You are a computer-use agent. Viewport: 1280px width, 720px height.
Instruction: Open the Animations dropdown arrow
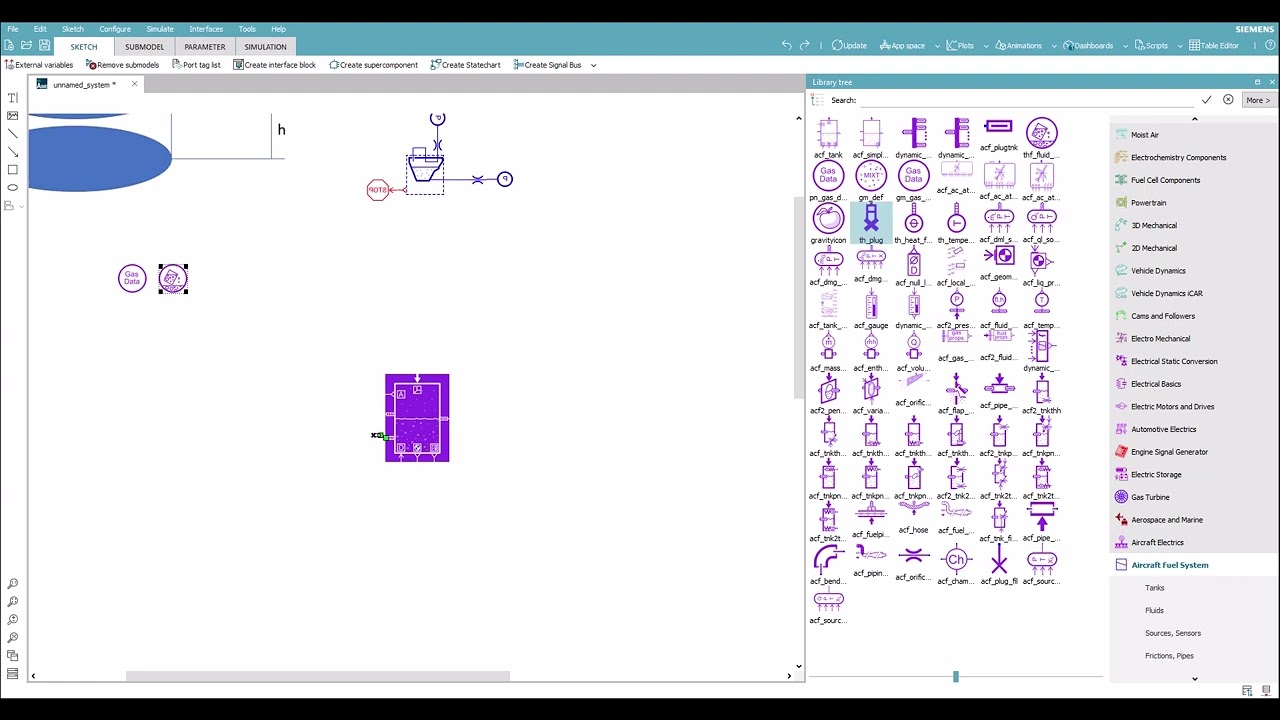(x=1054, y=46)
